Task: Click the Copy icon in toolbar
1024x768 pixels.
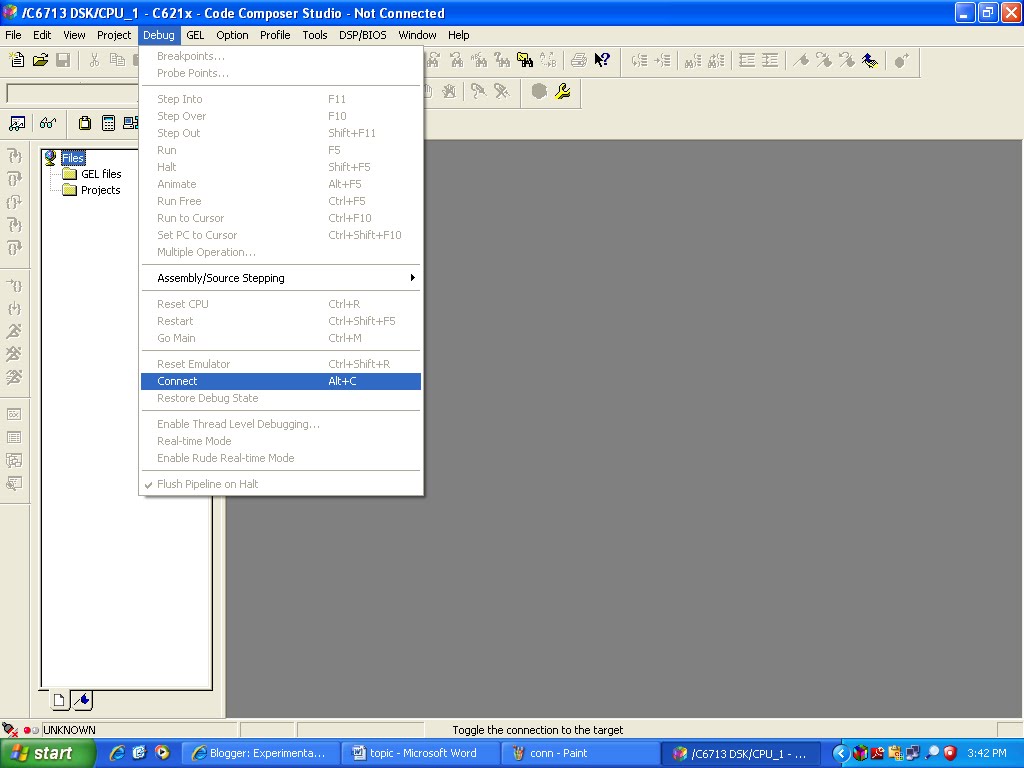Action: 118,61
